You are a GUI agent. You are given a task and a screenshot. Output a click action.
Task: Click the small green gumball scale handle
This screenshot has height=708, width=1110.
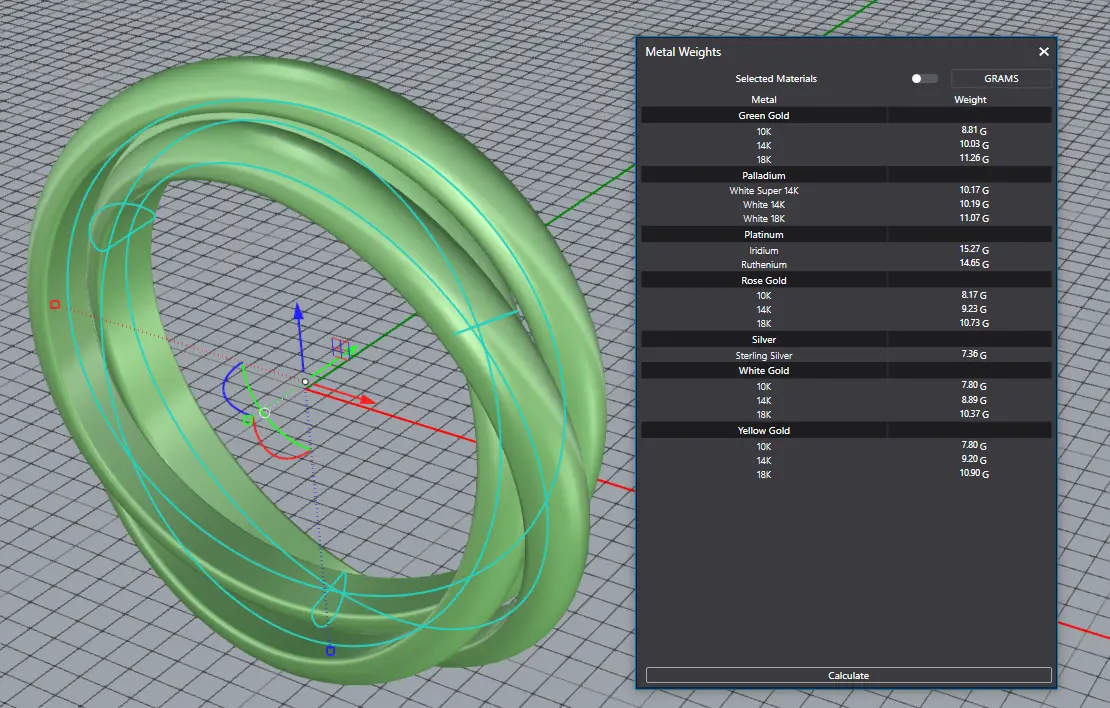click(x=247, y=420)
